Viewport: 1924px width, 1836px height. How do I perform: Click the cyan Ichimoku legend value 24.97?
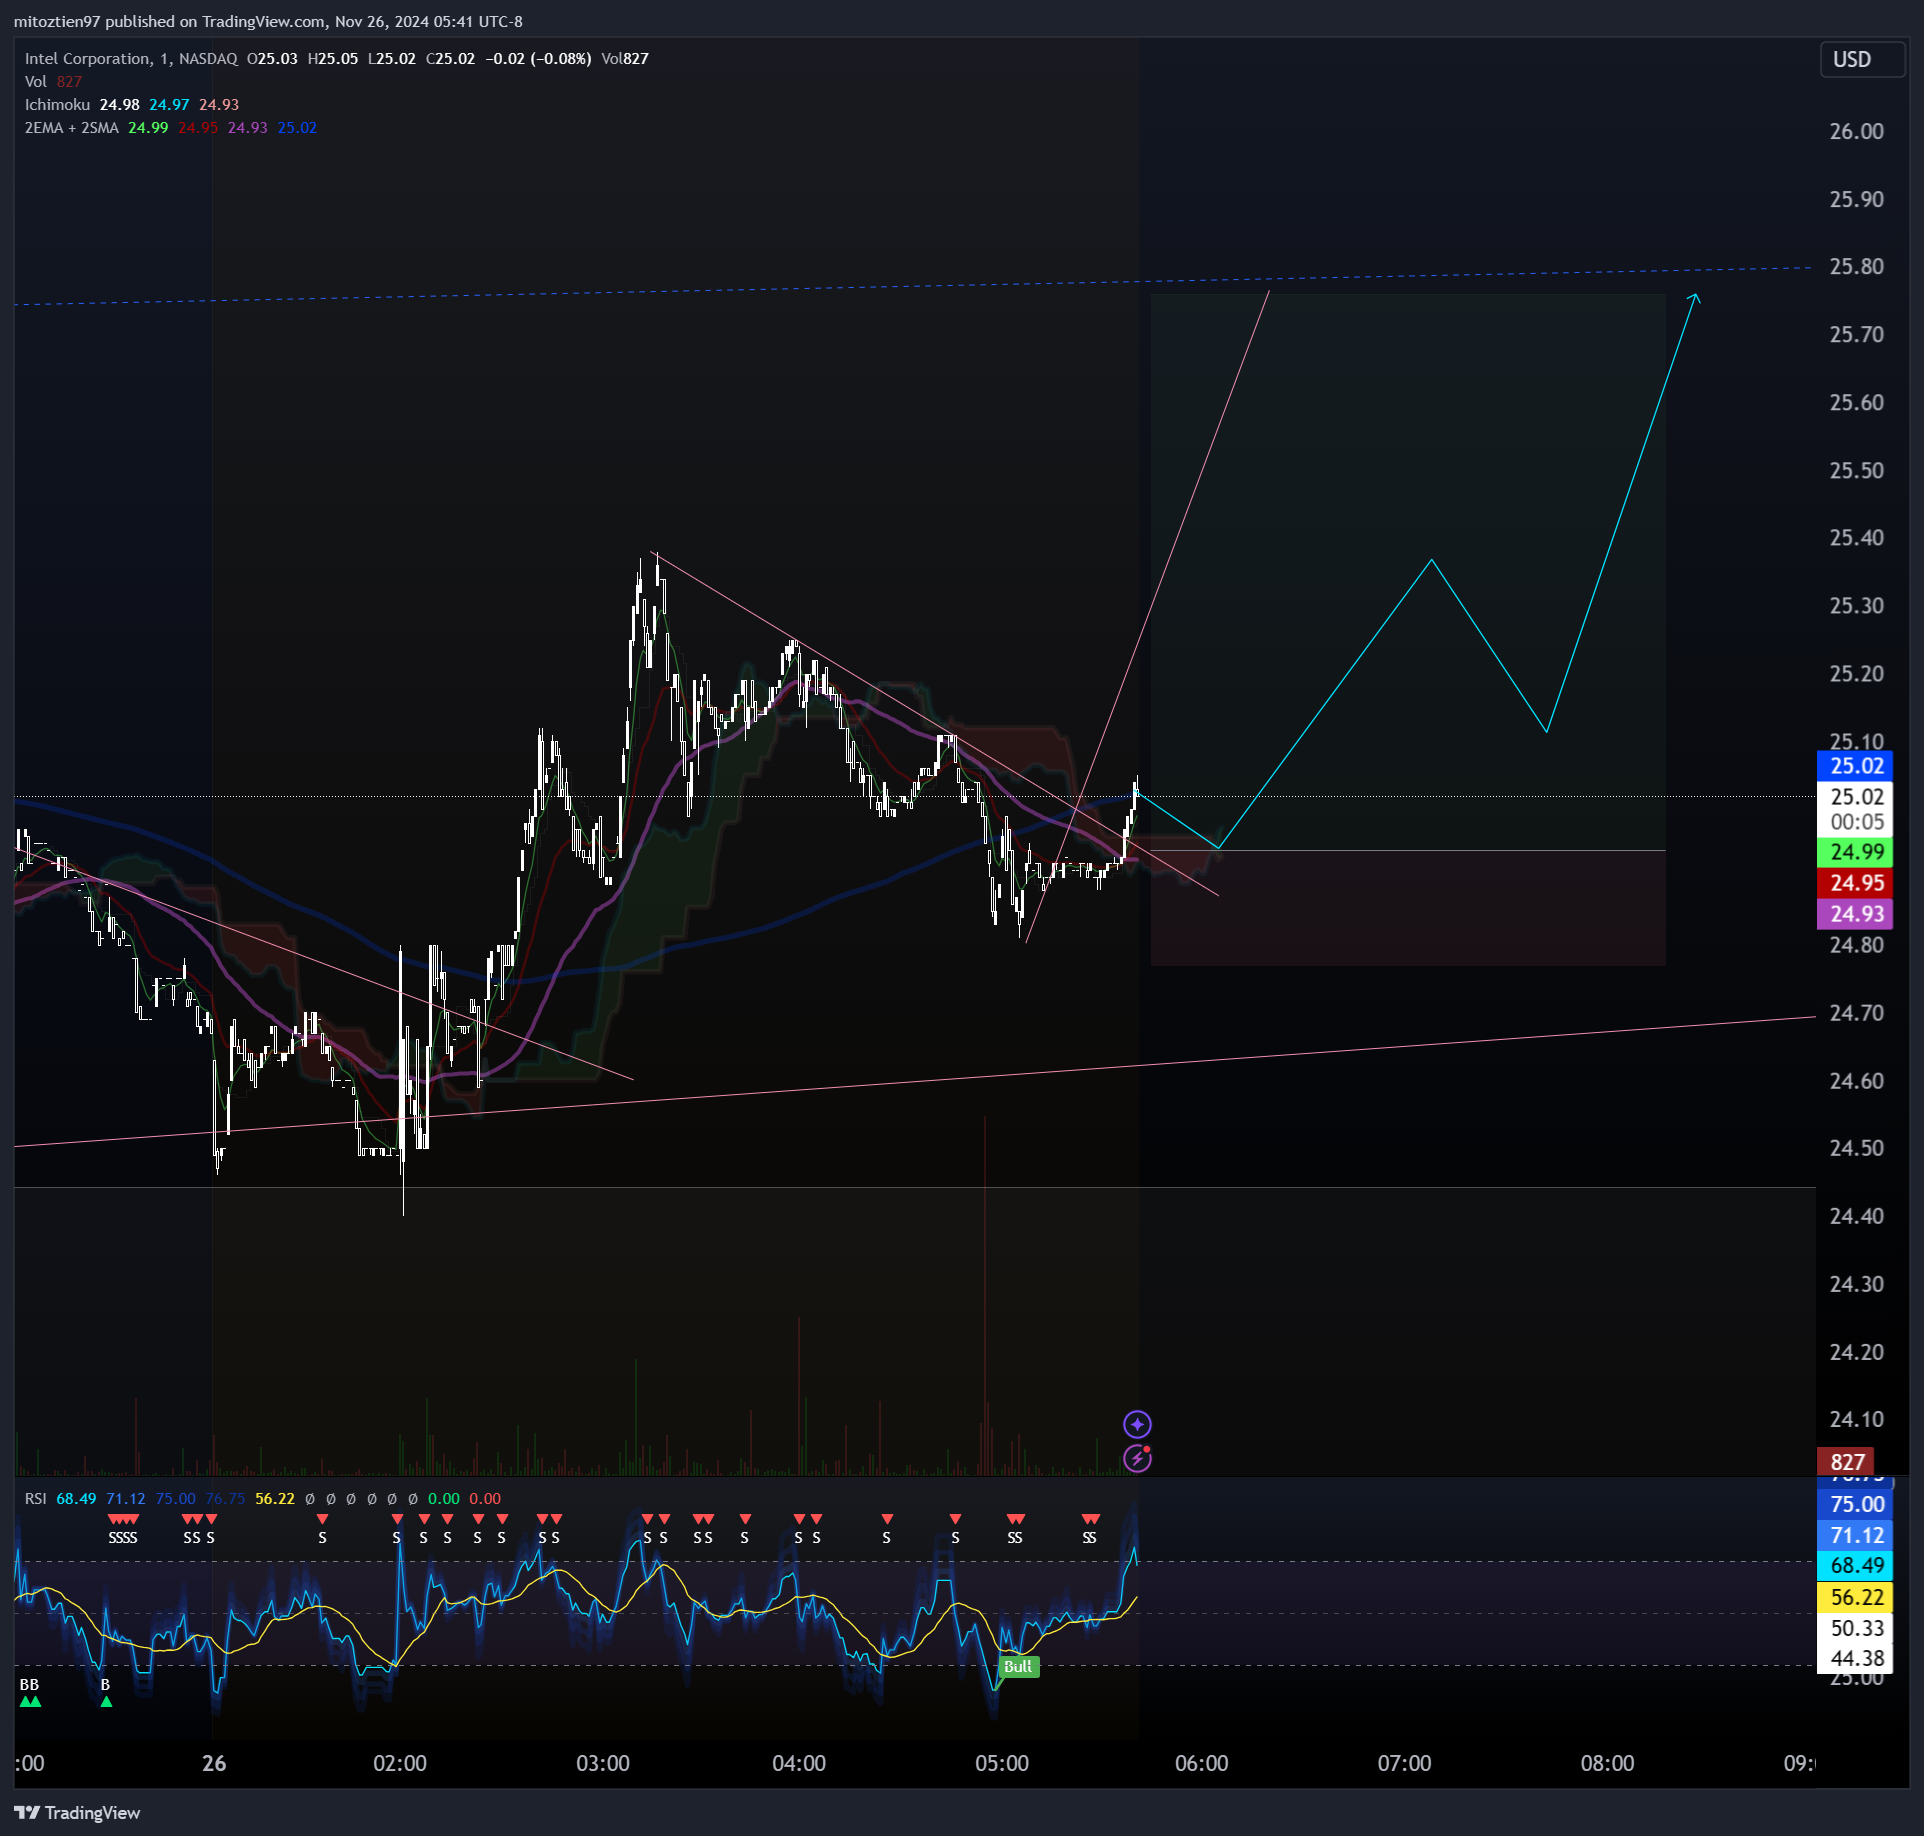pyautogui.click(x=169, y=105)
